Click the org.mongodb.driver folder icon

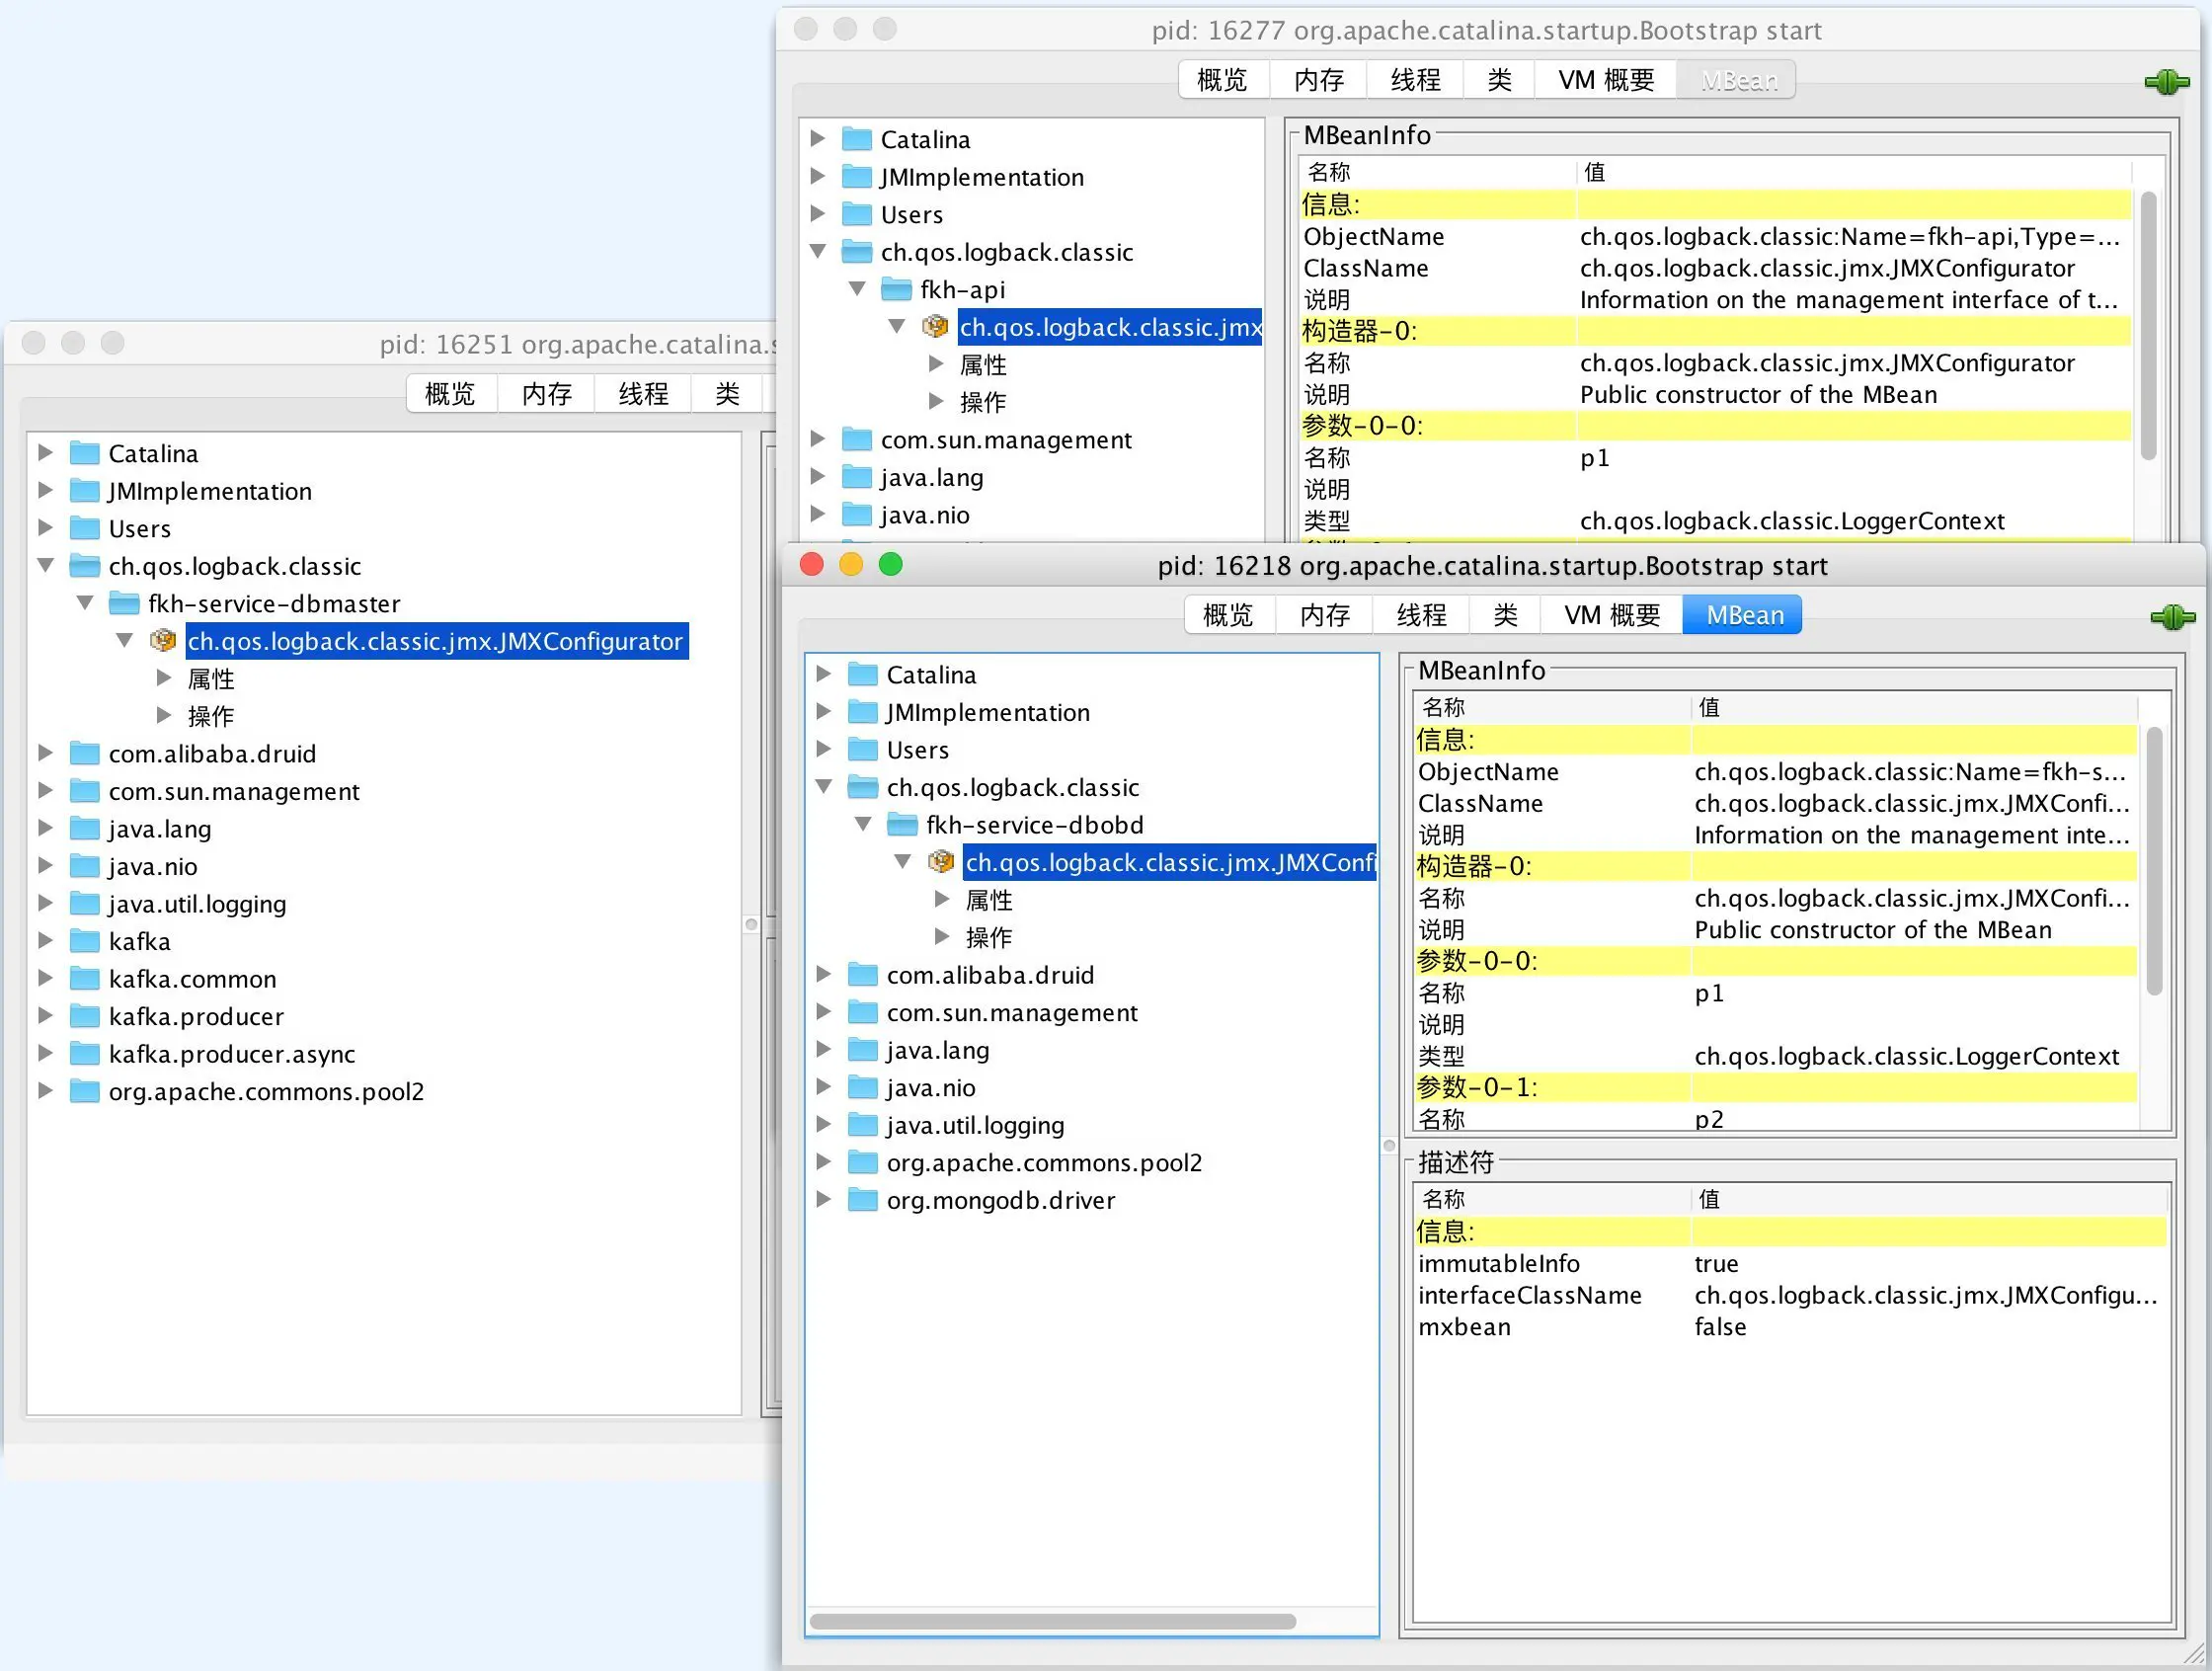click(x=862, y=1200)
